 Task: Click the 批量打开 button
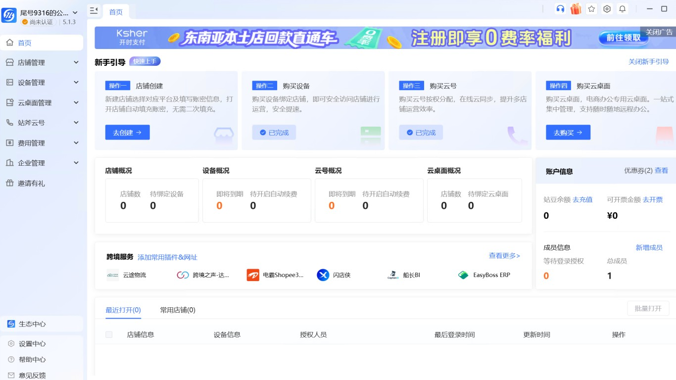[x=648, y=309]
